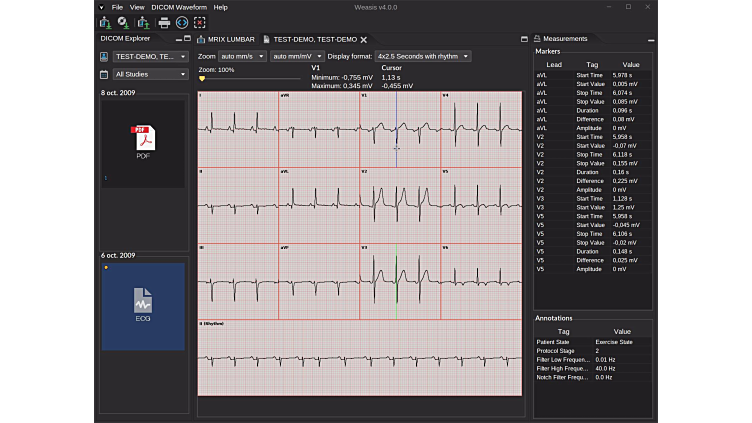Open the auto mm/mV dropdown
Image resolution: width=752 pixels, height=423 pixels.
coord(297,57)
